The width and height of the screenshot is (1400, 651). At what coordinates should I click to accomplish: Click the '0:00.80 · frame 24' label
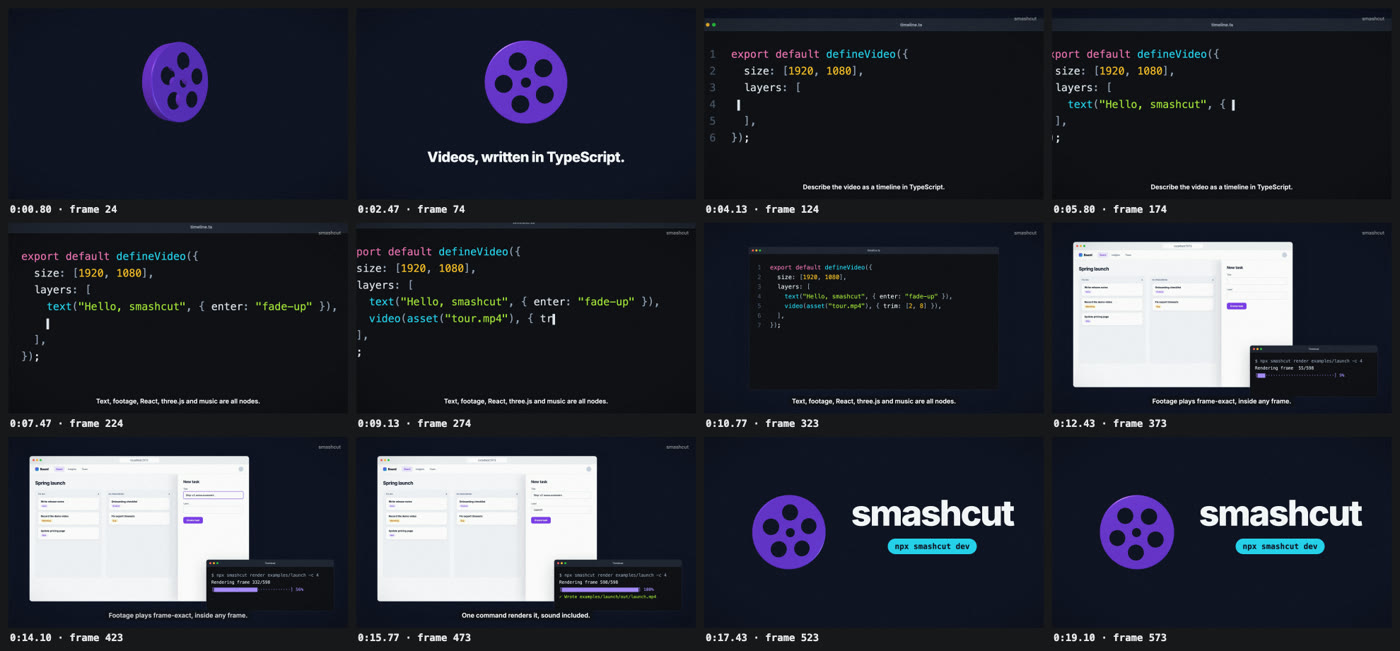pyautogui.click(x=63, y=209)
